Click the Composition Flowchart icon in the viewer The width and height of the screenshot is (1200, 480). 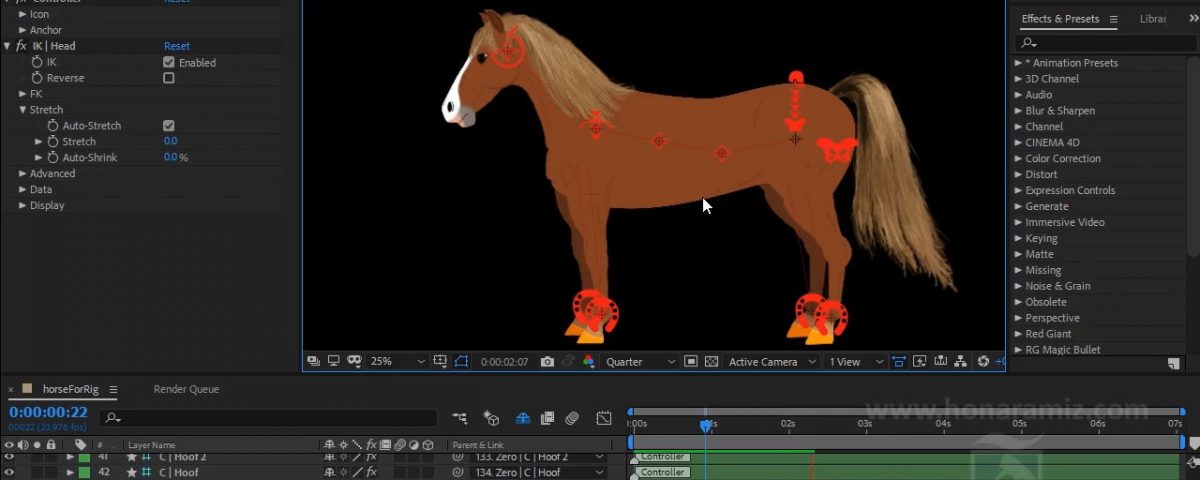coord(961,362)
